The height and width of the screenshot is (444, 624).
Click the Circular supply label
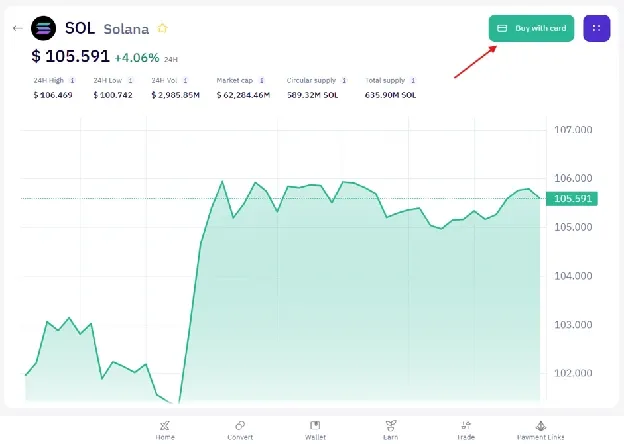click(311, 80)
